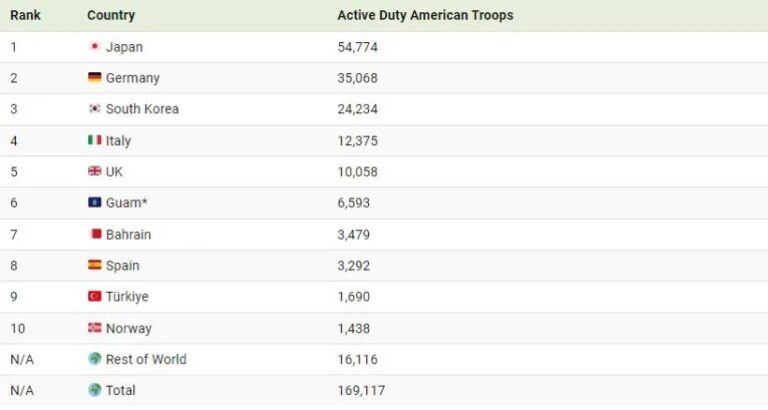Image resolution: width=768 pixels, height=410 pixels.
Task: Click the Türkiye flag icon
Action: pos(95,296)
